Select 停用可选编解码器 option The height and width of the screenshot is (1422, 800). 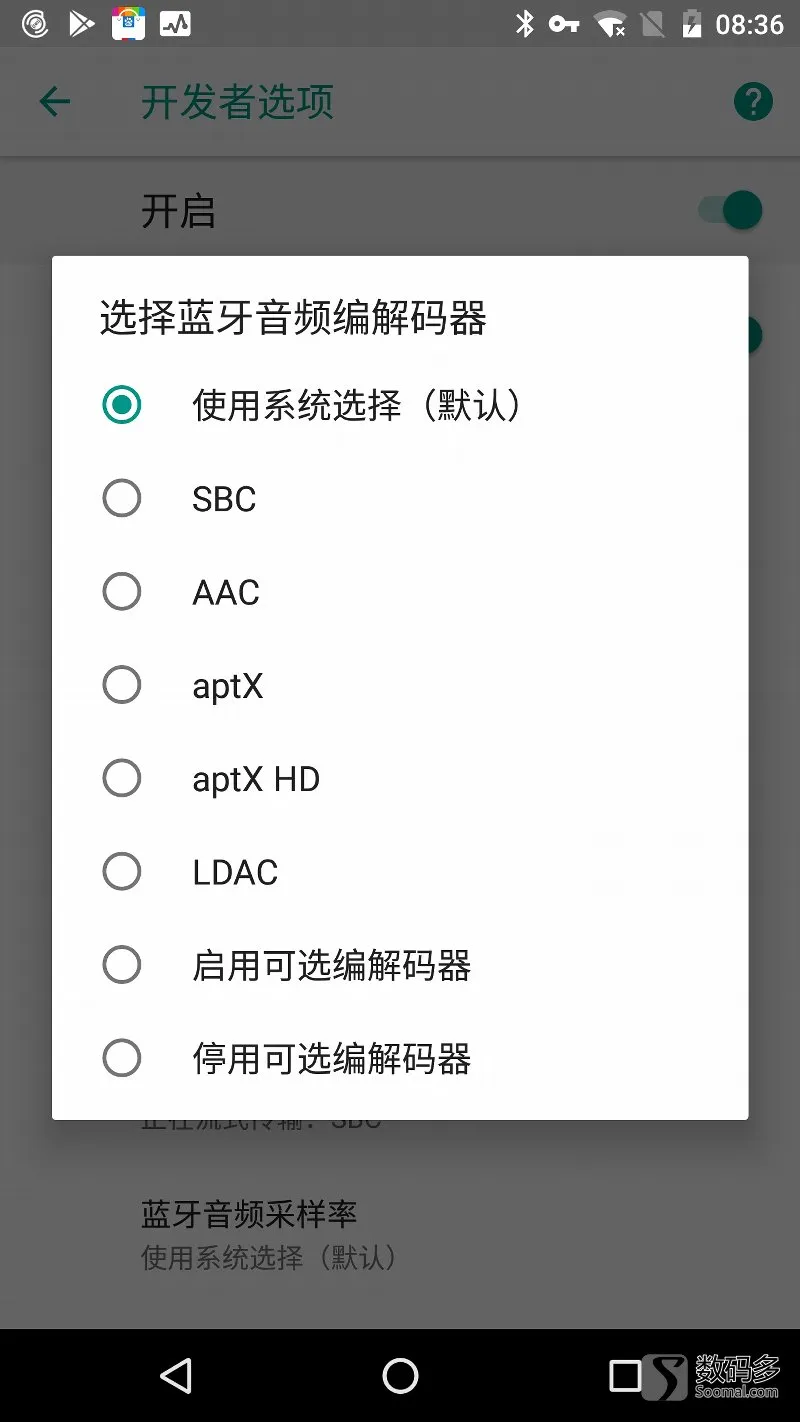(400, 1058)
